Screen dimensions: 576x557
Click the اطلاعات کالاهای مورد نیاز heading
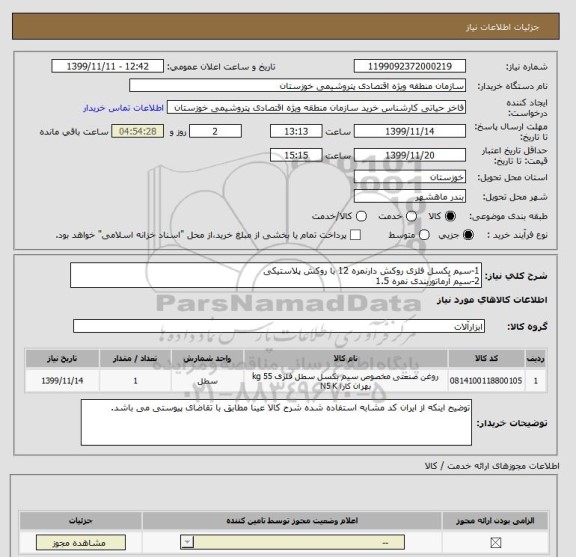(492, 300)
